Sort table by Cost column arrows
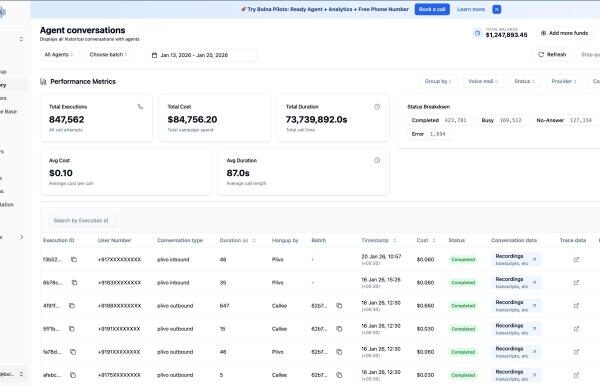The height and width of the screenshot is (386, 600). coord(434,240)
